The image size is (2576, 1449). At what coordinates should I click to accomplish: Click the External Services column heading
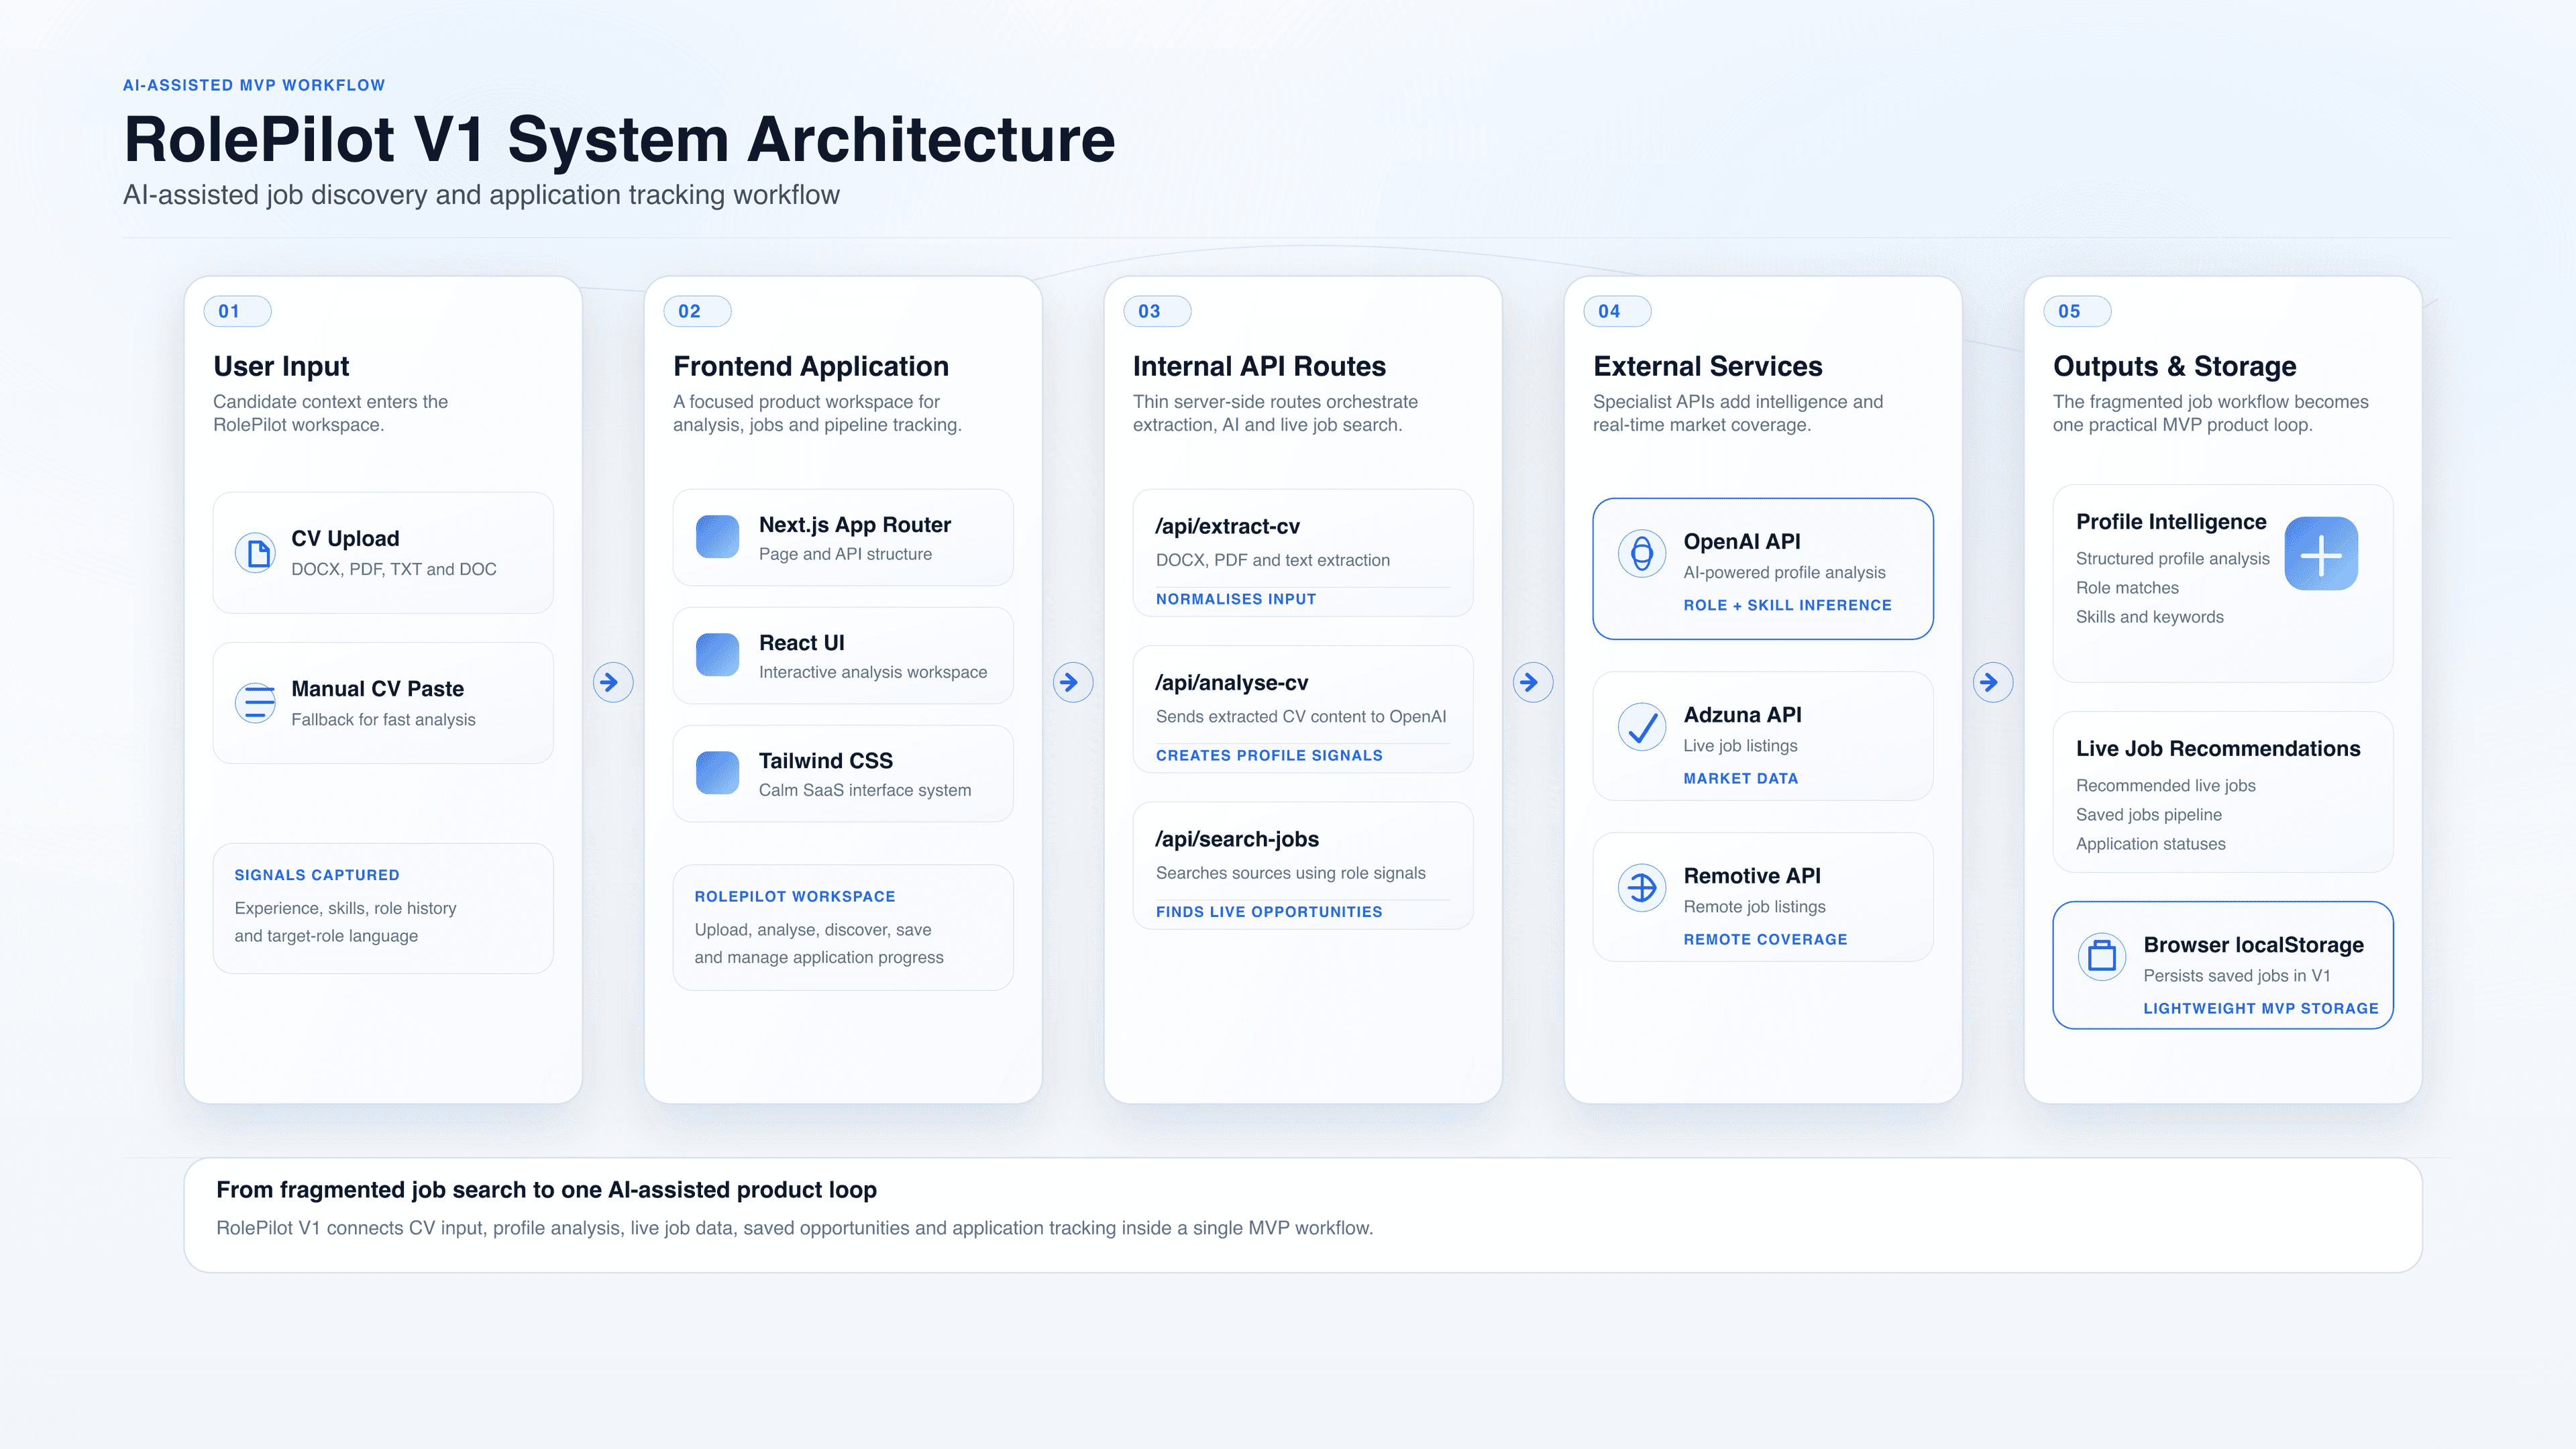1707,366
